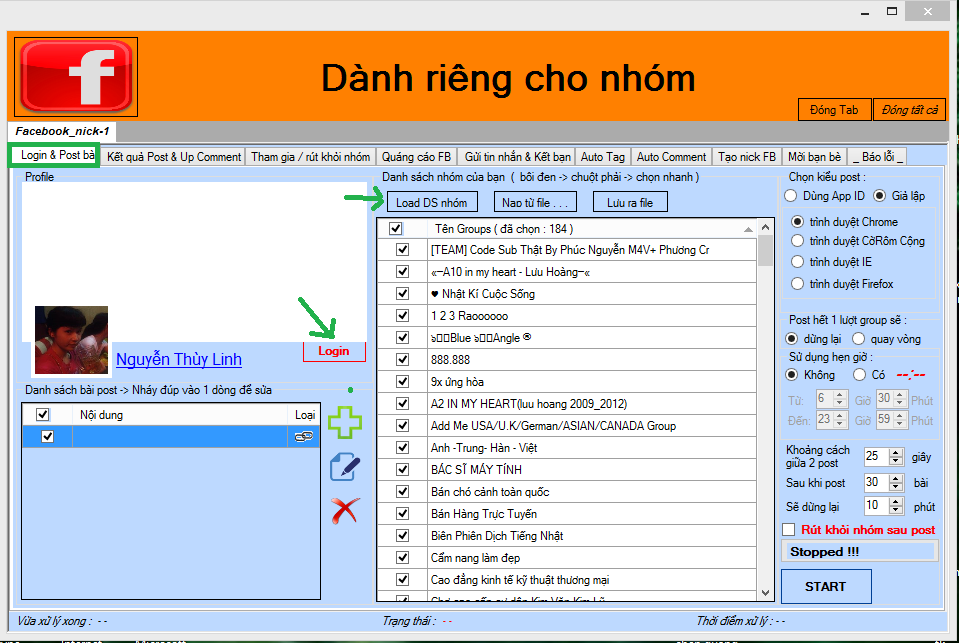959x643 pixels.
Task: Select the dừng lại radio button
Action: coord(791,339)
